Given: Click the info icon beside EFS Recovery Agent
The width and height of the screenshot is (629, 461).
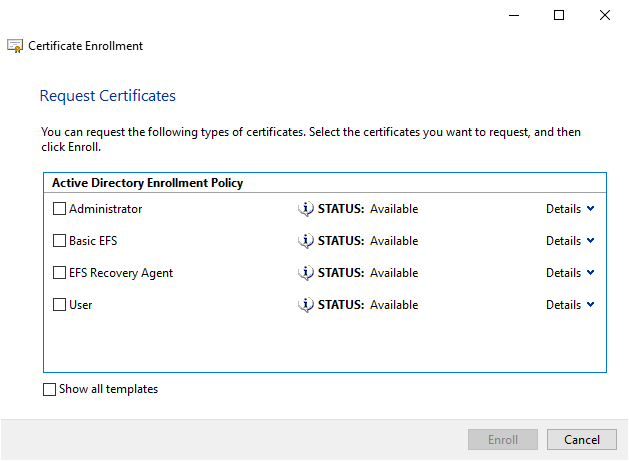Looking at the screenshot, I should [x=306, y=273].
